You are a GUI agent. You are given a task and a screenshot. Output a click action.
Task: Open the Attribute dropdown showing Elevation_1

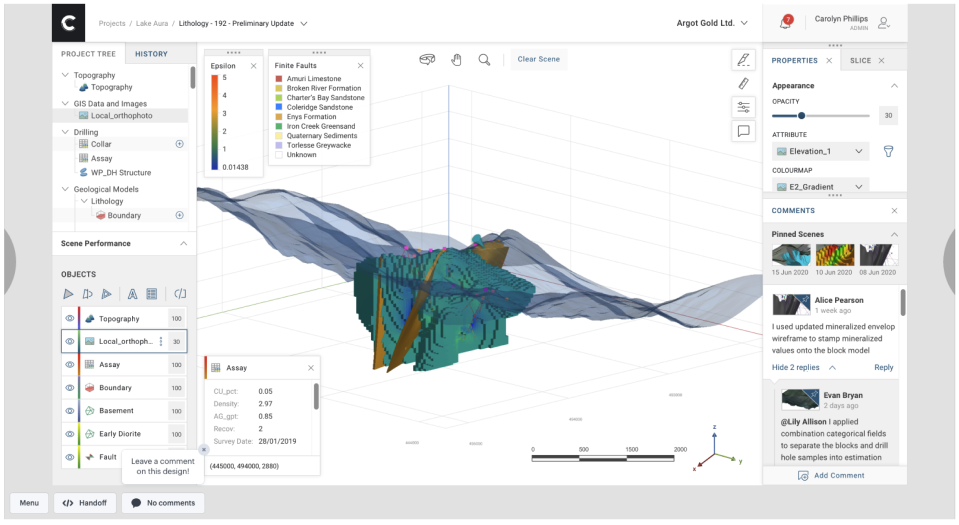pos(820,152)
